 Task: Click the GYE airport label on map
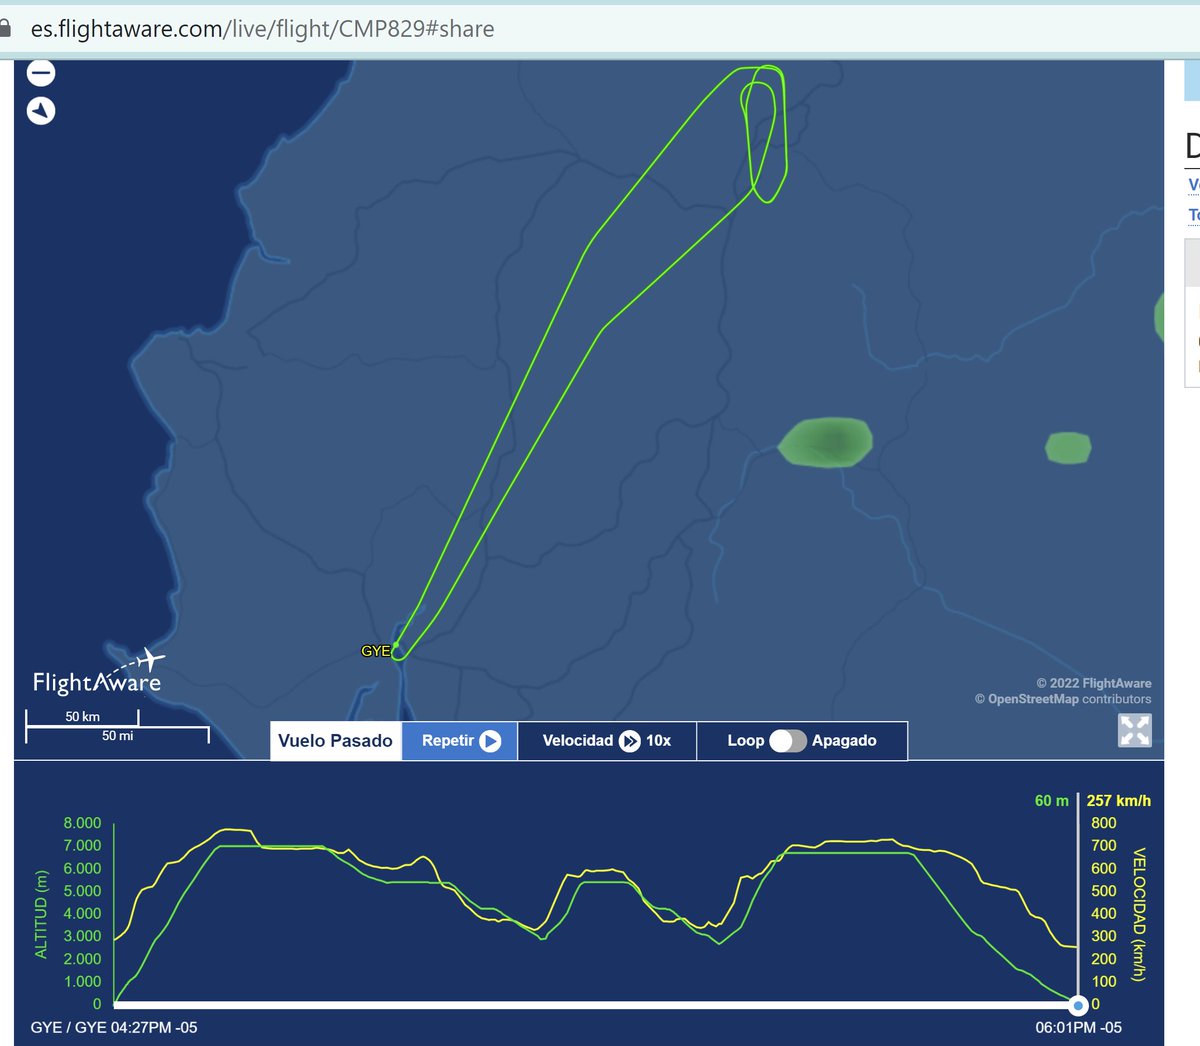[x=376, y=651]
